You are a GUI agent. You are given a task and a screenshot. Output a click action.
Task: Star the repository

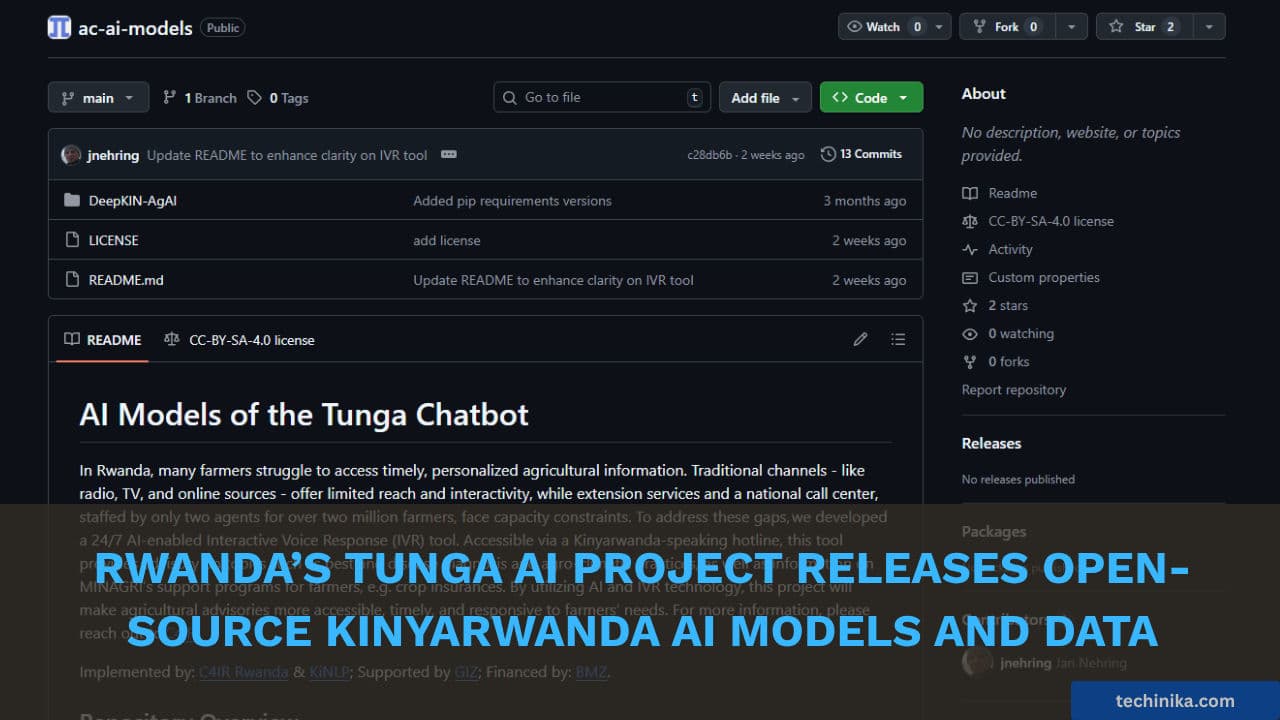tap(1145, 27)
